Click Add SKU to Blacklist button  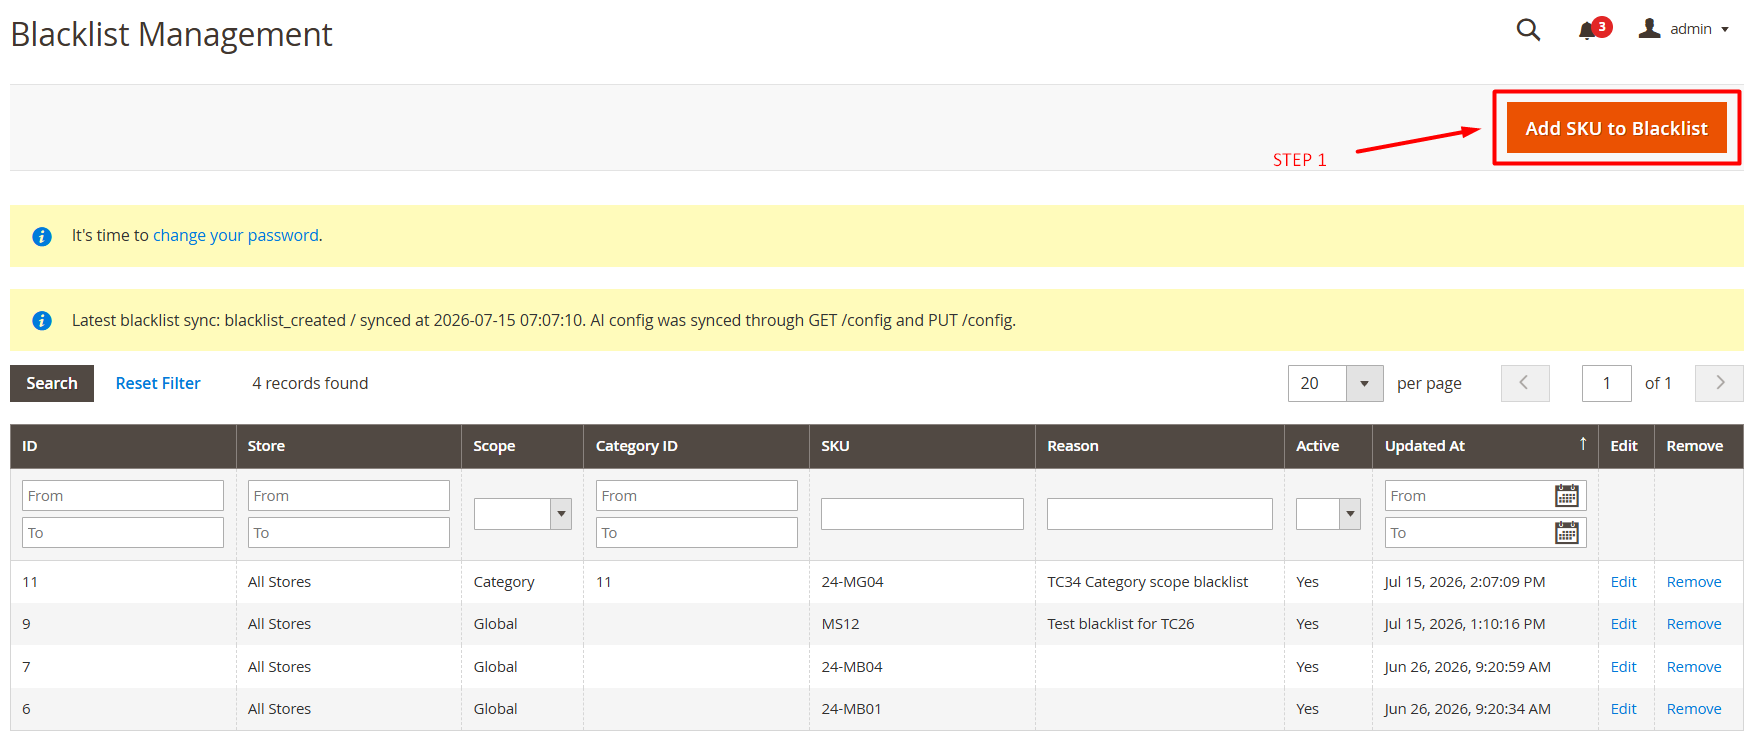point(1616,128)
